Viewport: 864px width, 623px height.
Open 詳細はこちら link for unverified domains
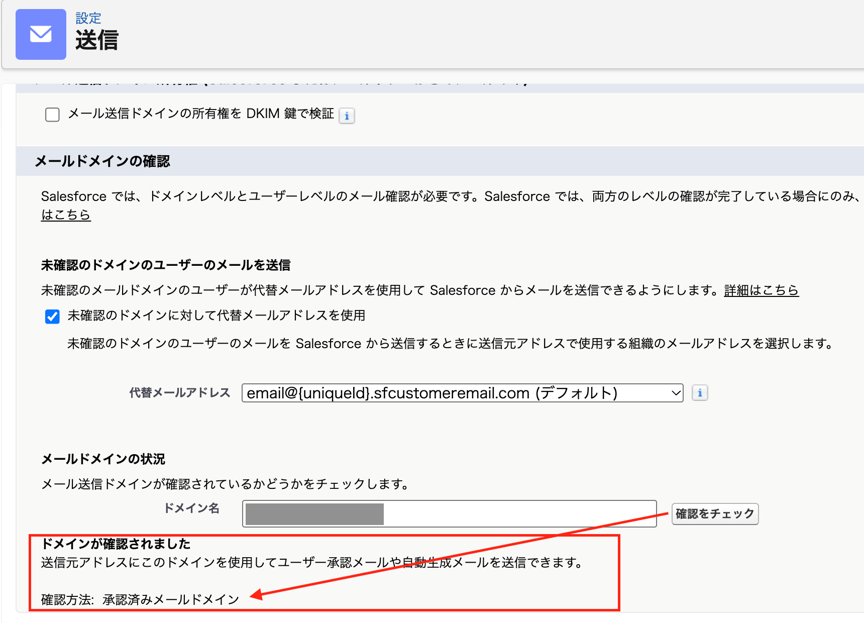pos(761,290)
